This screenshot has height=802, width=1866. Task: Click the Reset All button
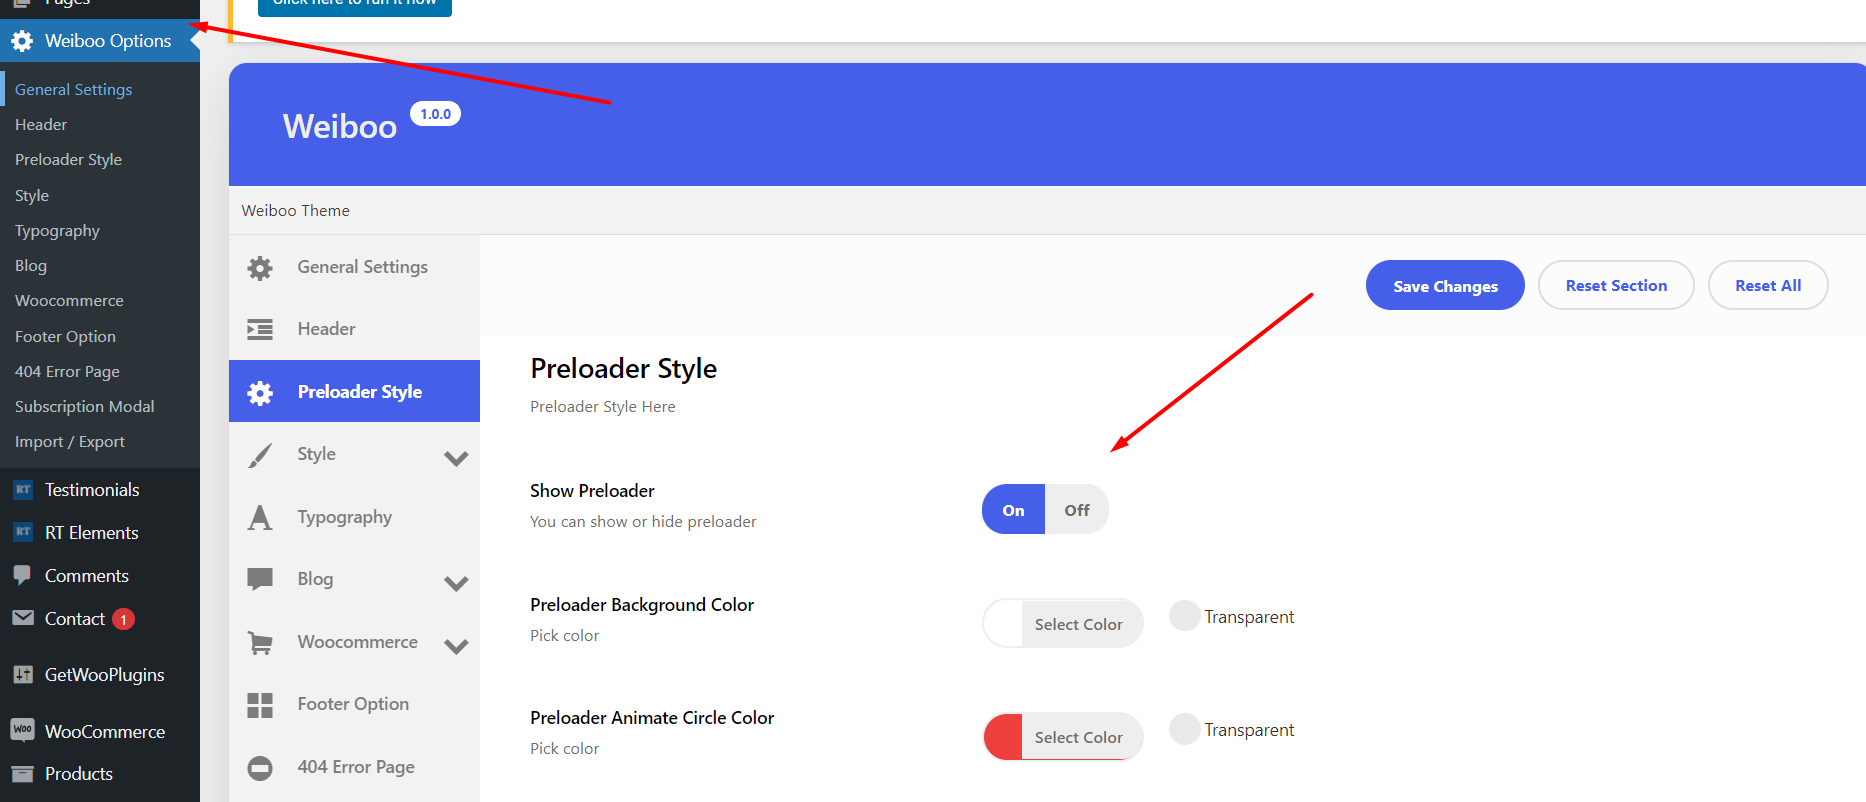coord(1768,286)
